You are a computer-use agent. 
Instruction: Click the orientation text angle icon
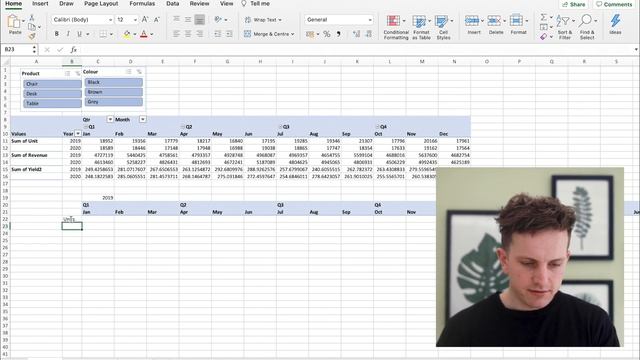(218, 19)
